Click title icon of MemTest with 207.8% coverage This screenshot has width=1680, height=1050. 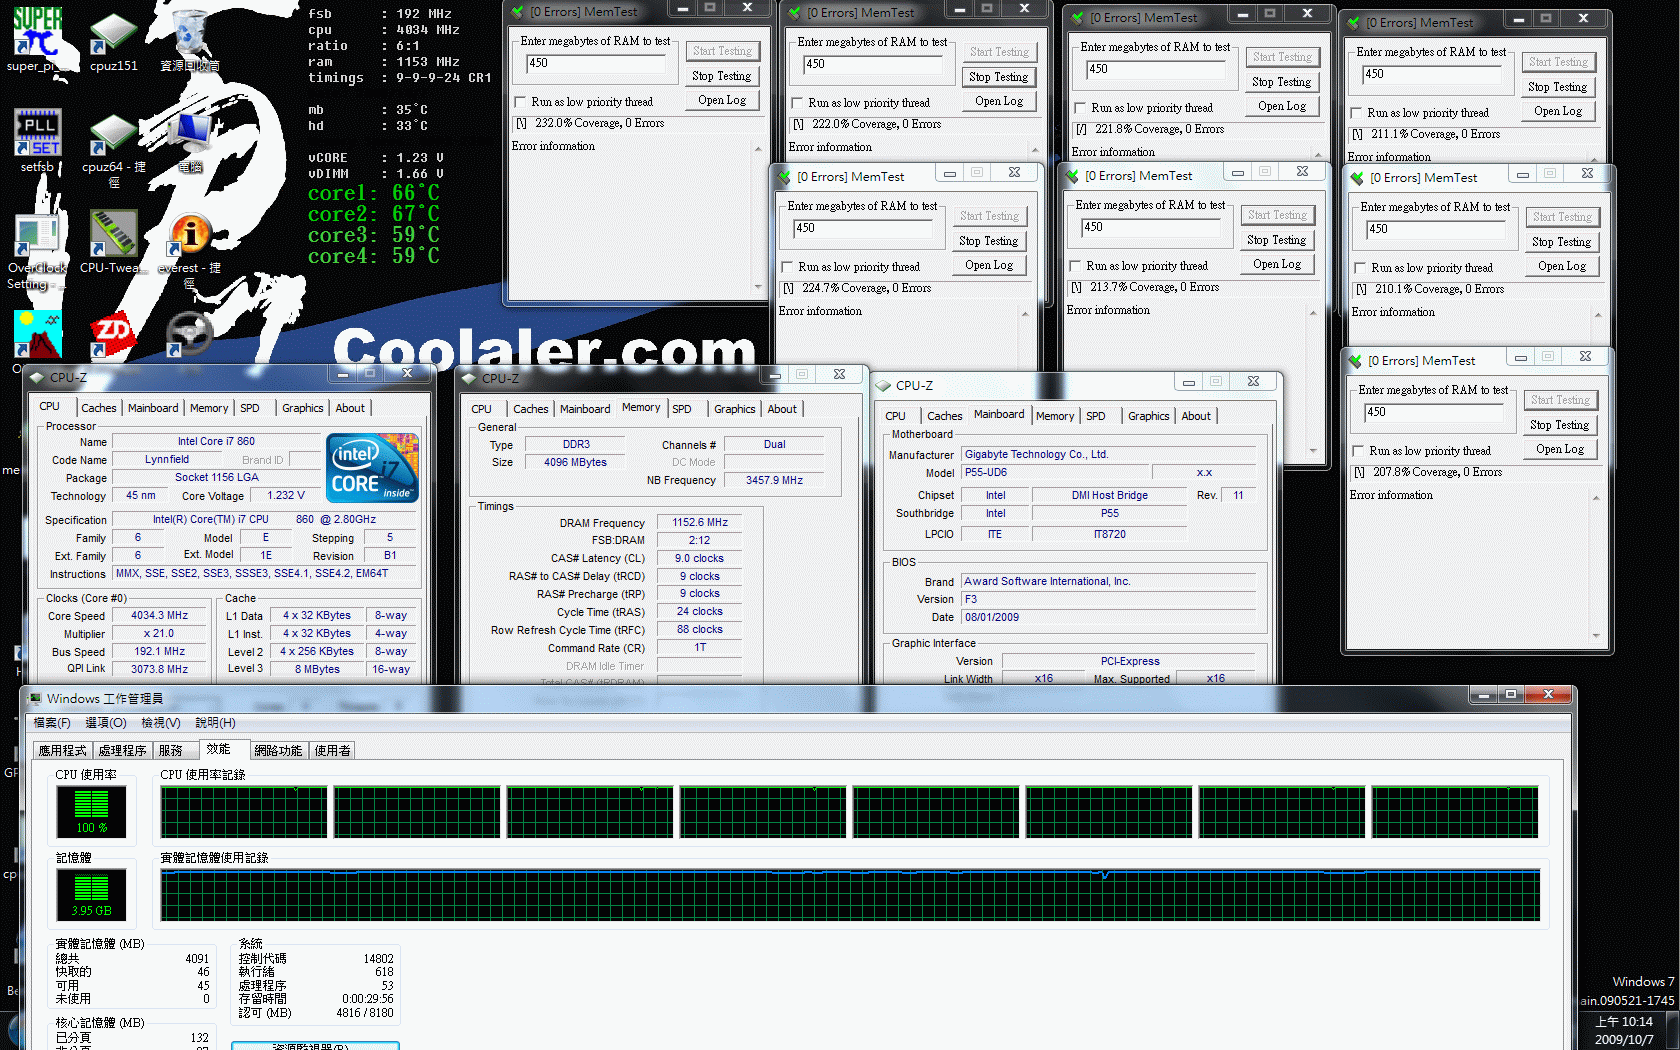tap(1355, 360)
